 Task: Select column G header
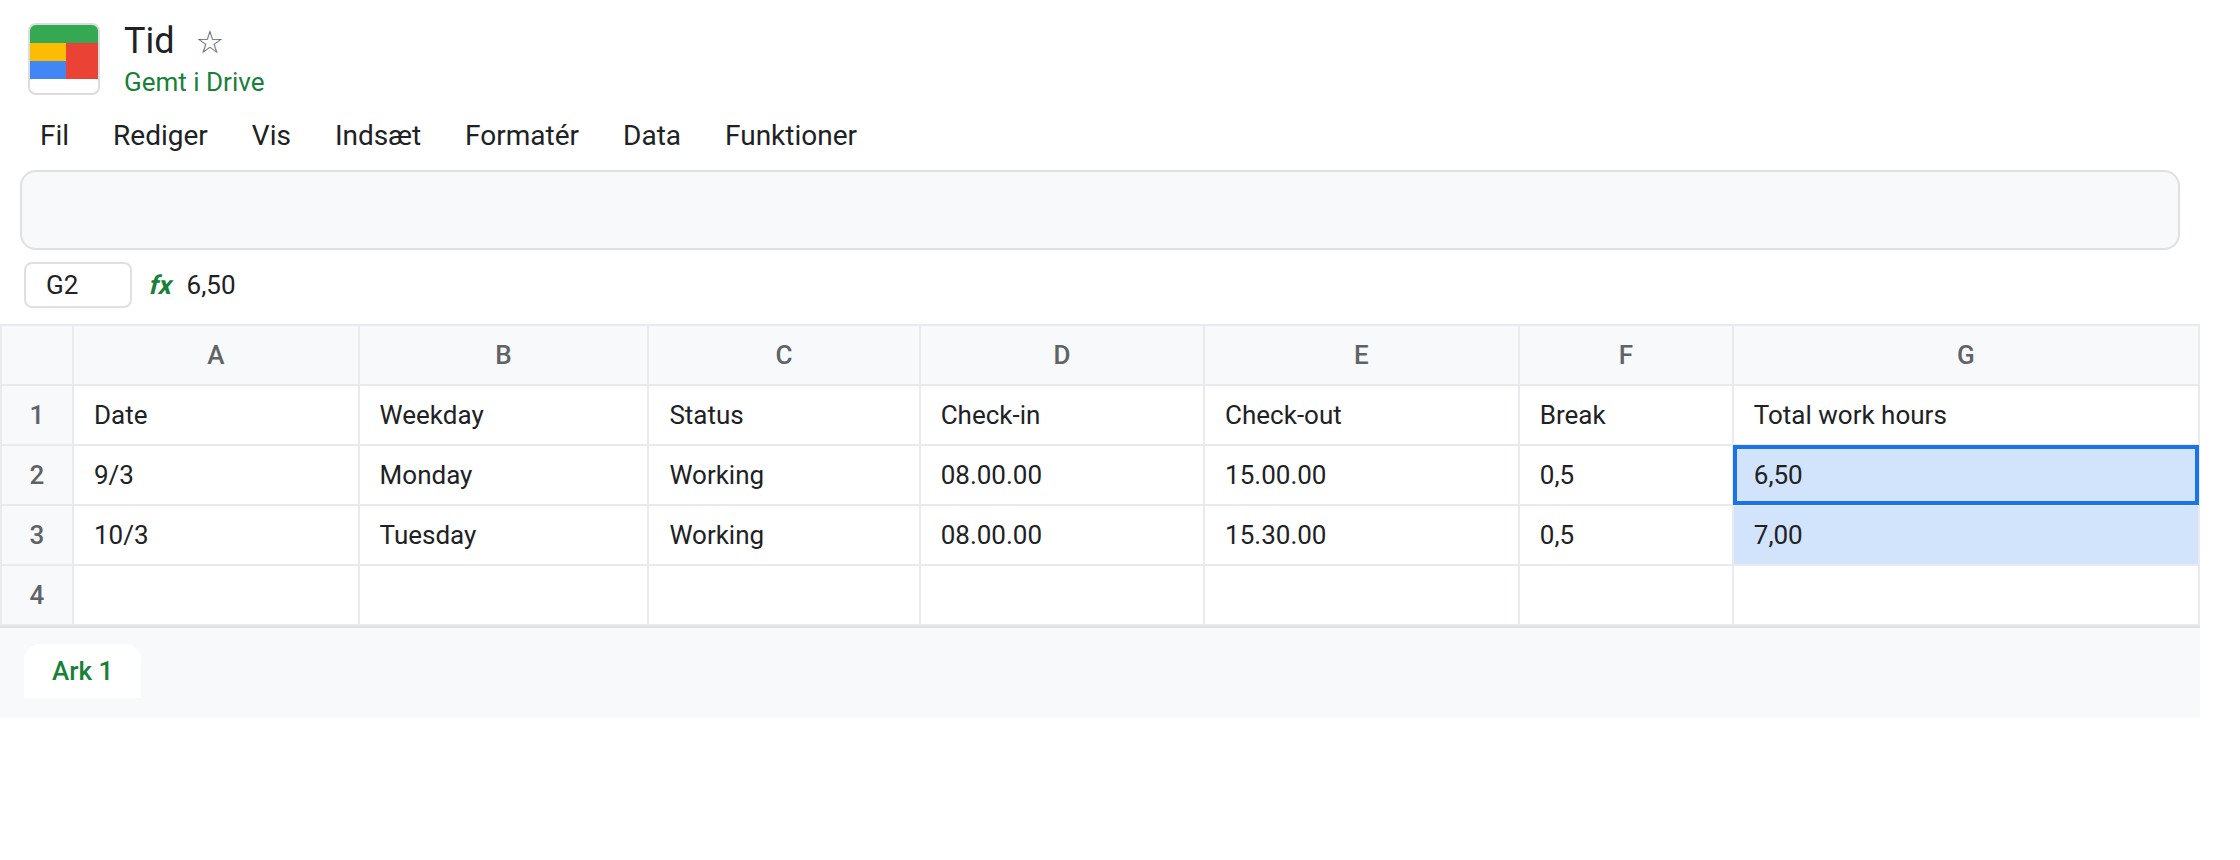1966,355
